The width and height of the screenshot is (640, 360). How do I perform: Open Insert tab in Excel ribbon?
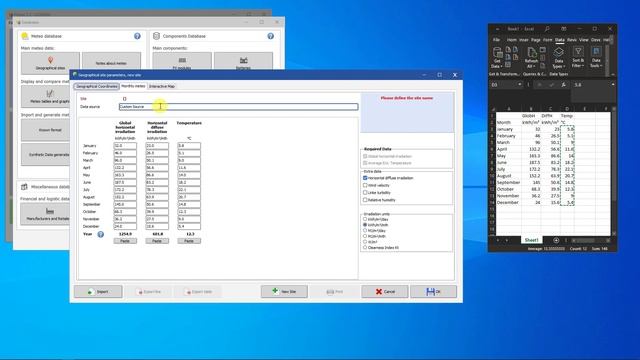coord(524,40)
